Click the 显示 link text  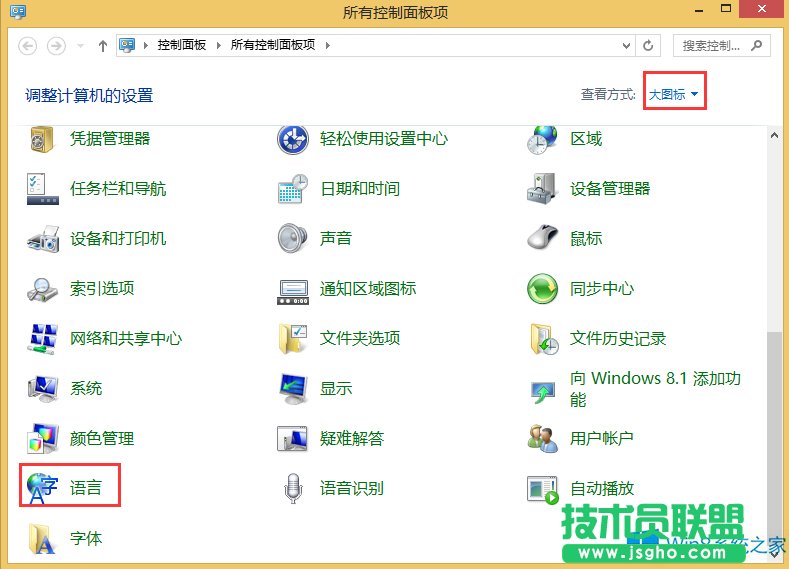[x=336, y=388]
